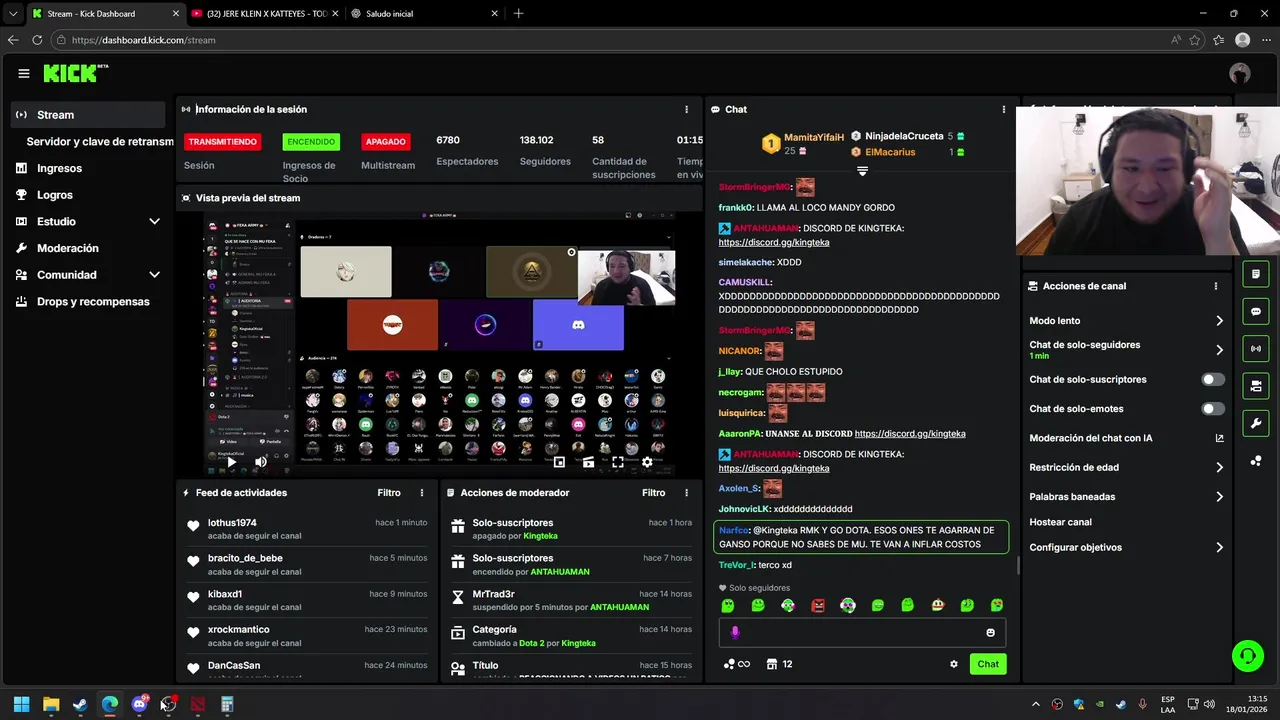The height and width of the screenshot is (720, 1280).
Task: Play the stream preview video
Action: coord(231,462)
